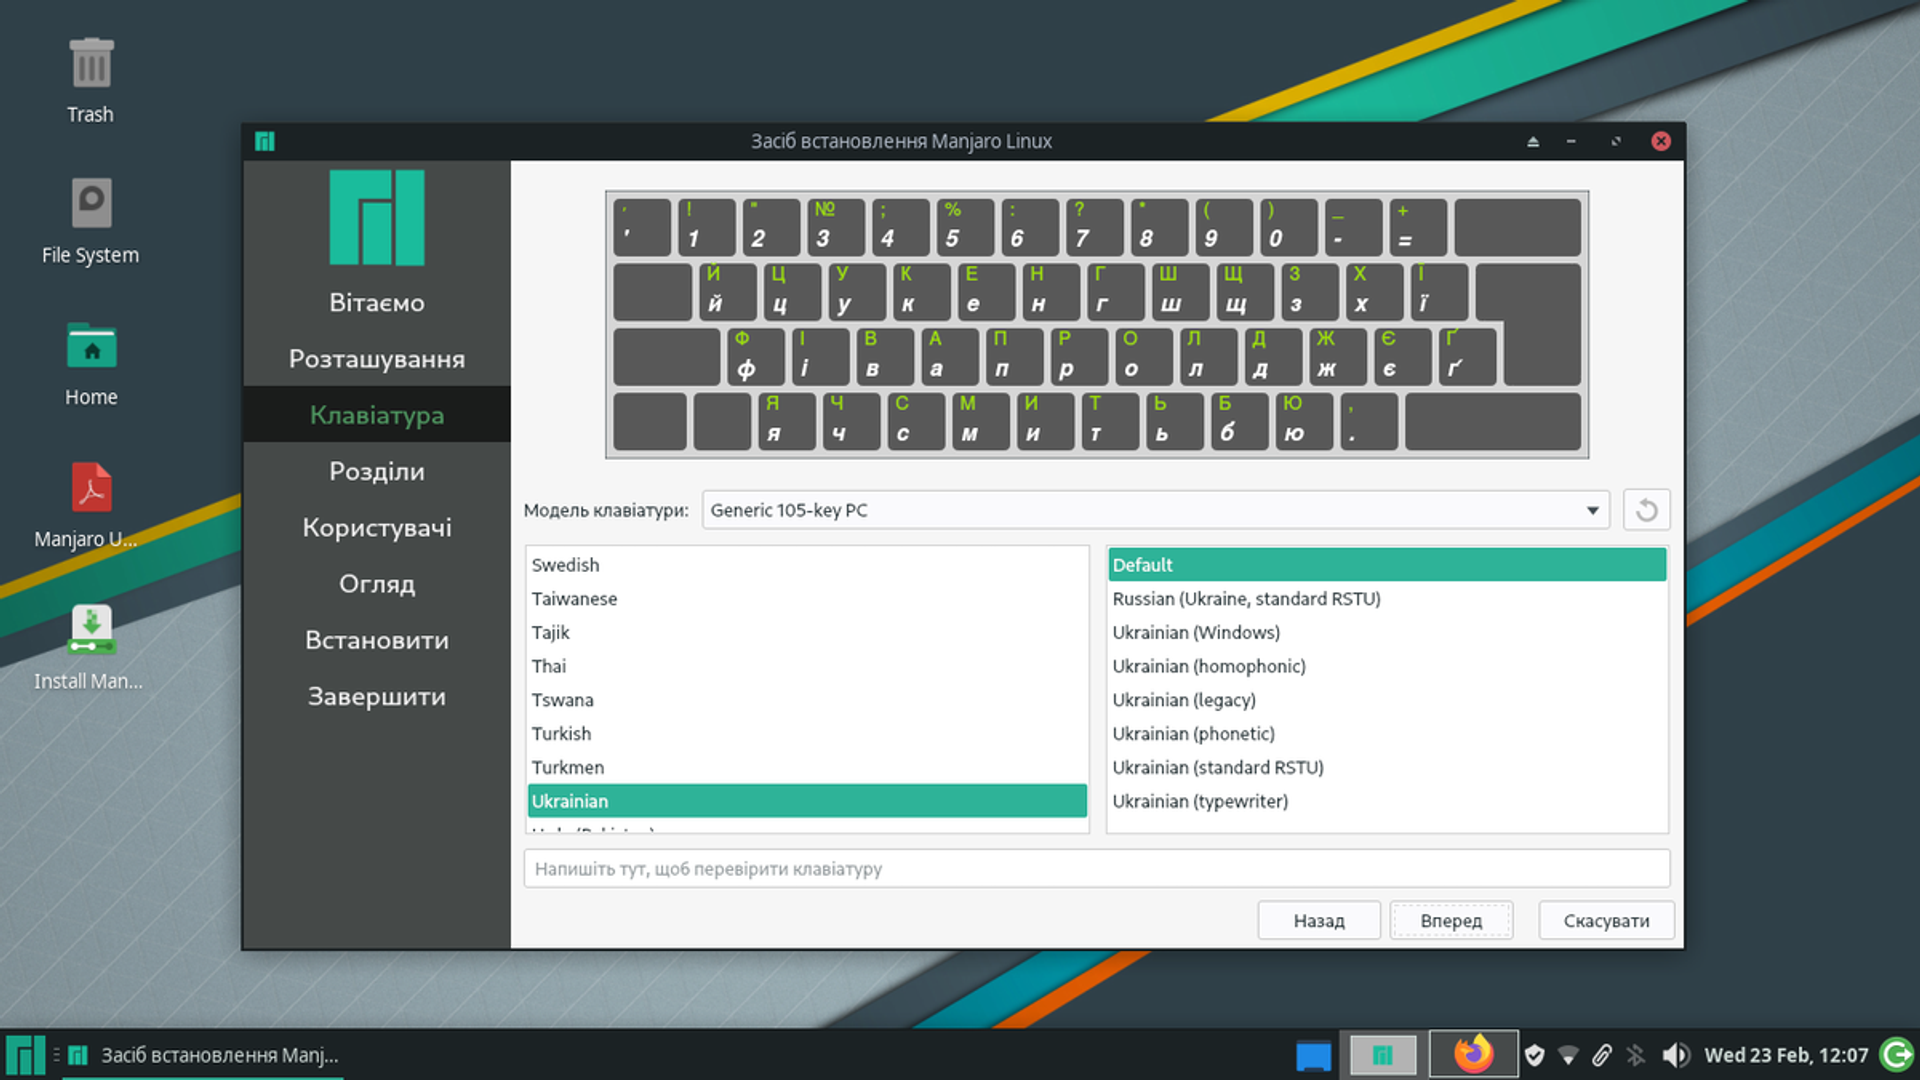The width and height of the screenshot is (1920, 1080).
Task: Go to the Розташування step
Action: point(377,358)
